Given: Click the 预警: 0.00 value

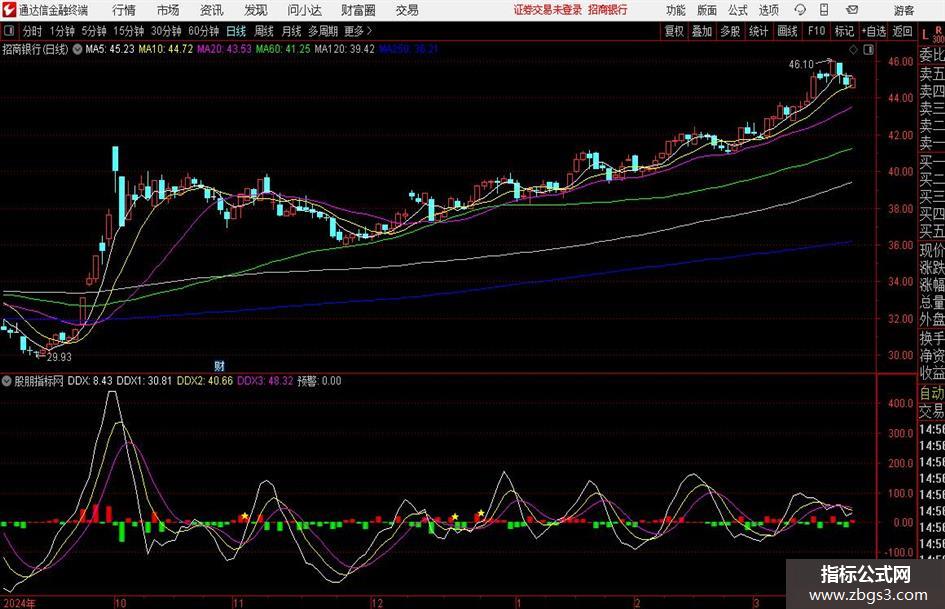Looking at the screenshot, I should tap(319, 381).
